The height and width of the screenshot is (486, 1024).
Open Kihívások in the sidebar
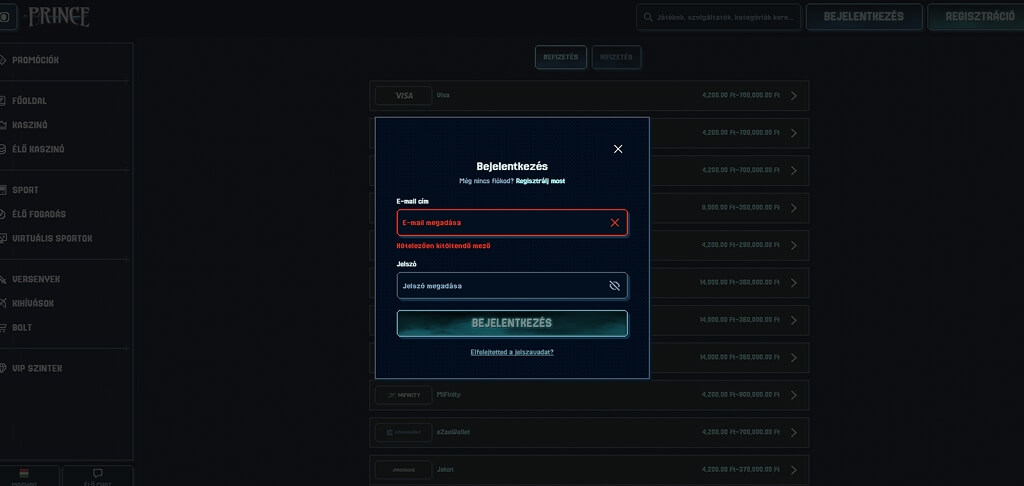pos(33,303)
